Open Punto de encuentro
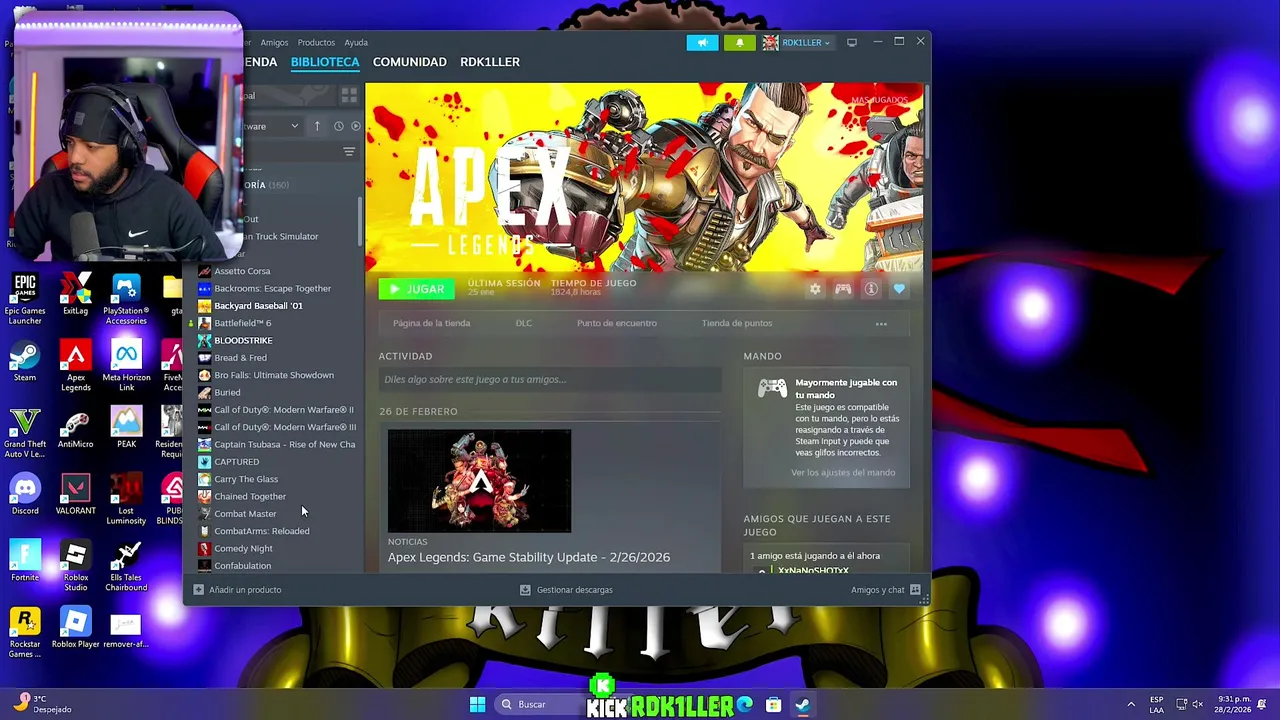Viewport: 1280px width, 720px height. pos(617,323)
